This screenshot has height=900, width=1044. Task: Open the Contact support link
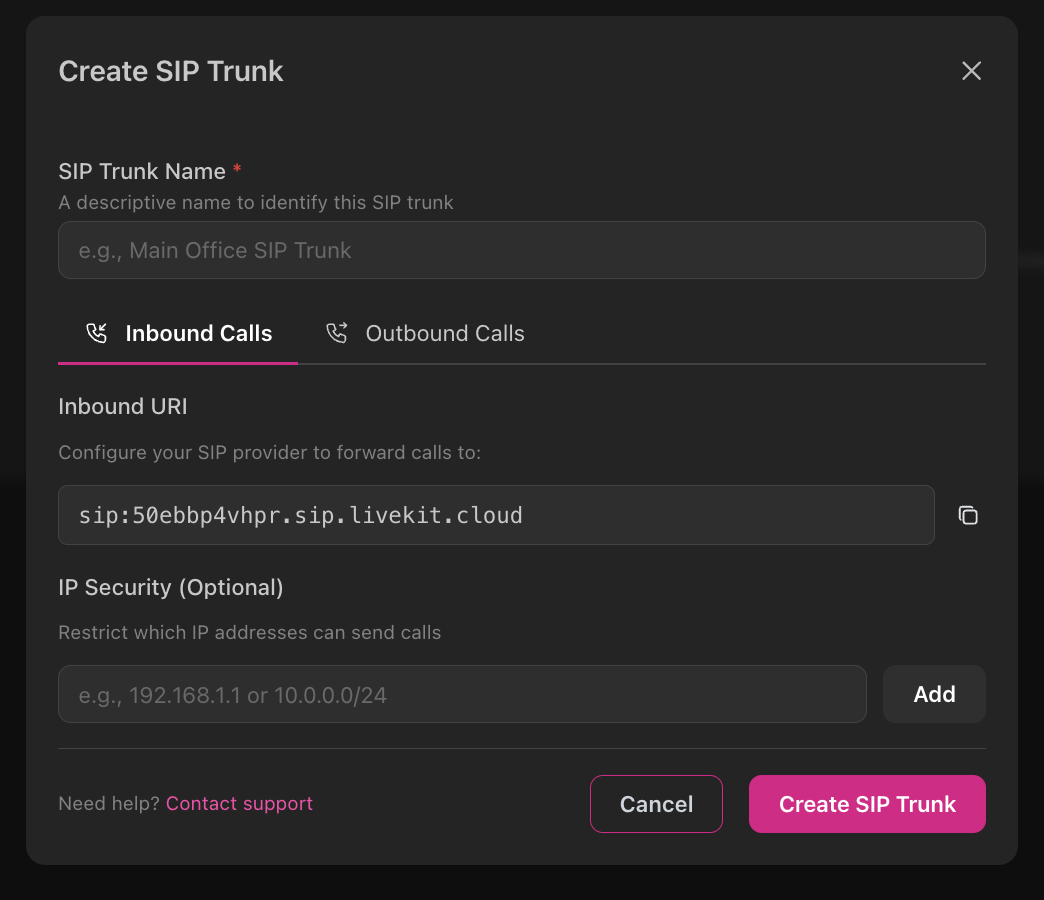239,803
